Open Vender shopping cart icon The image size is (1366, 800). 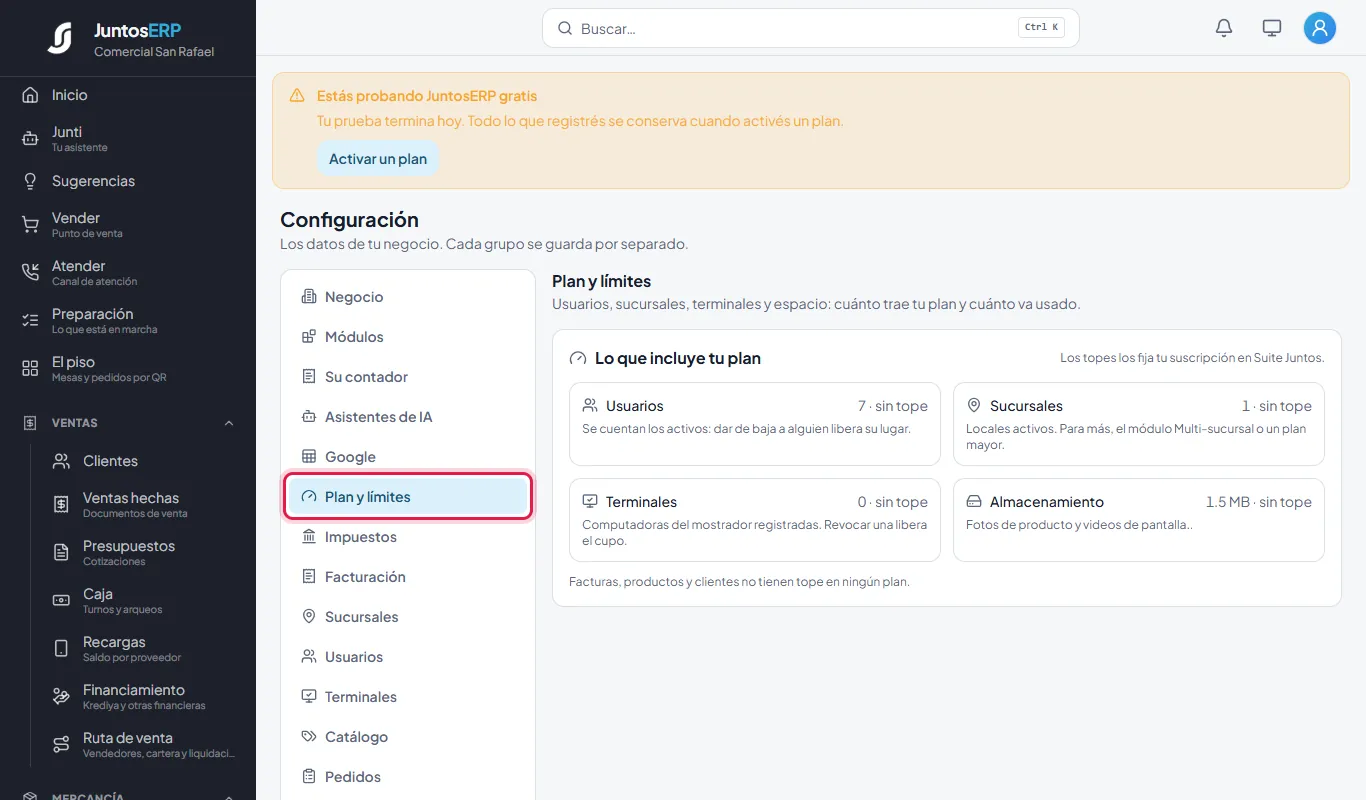[x=30, y=225]
